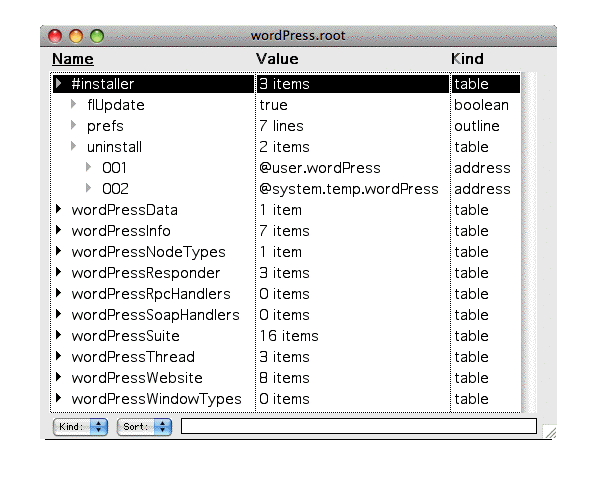Select the wordPressInfo row name
597x494 pixels.
click(121, 231)
